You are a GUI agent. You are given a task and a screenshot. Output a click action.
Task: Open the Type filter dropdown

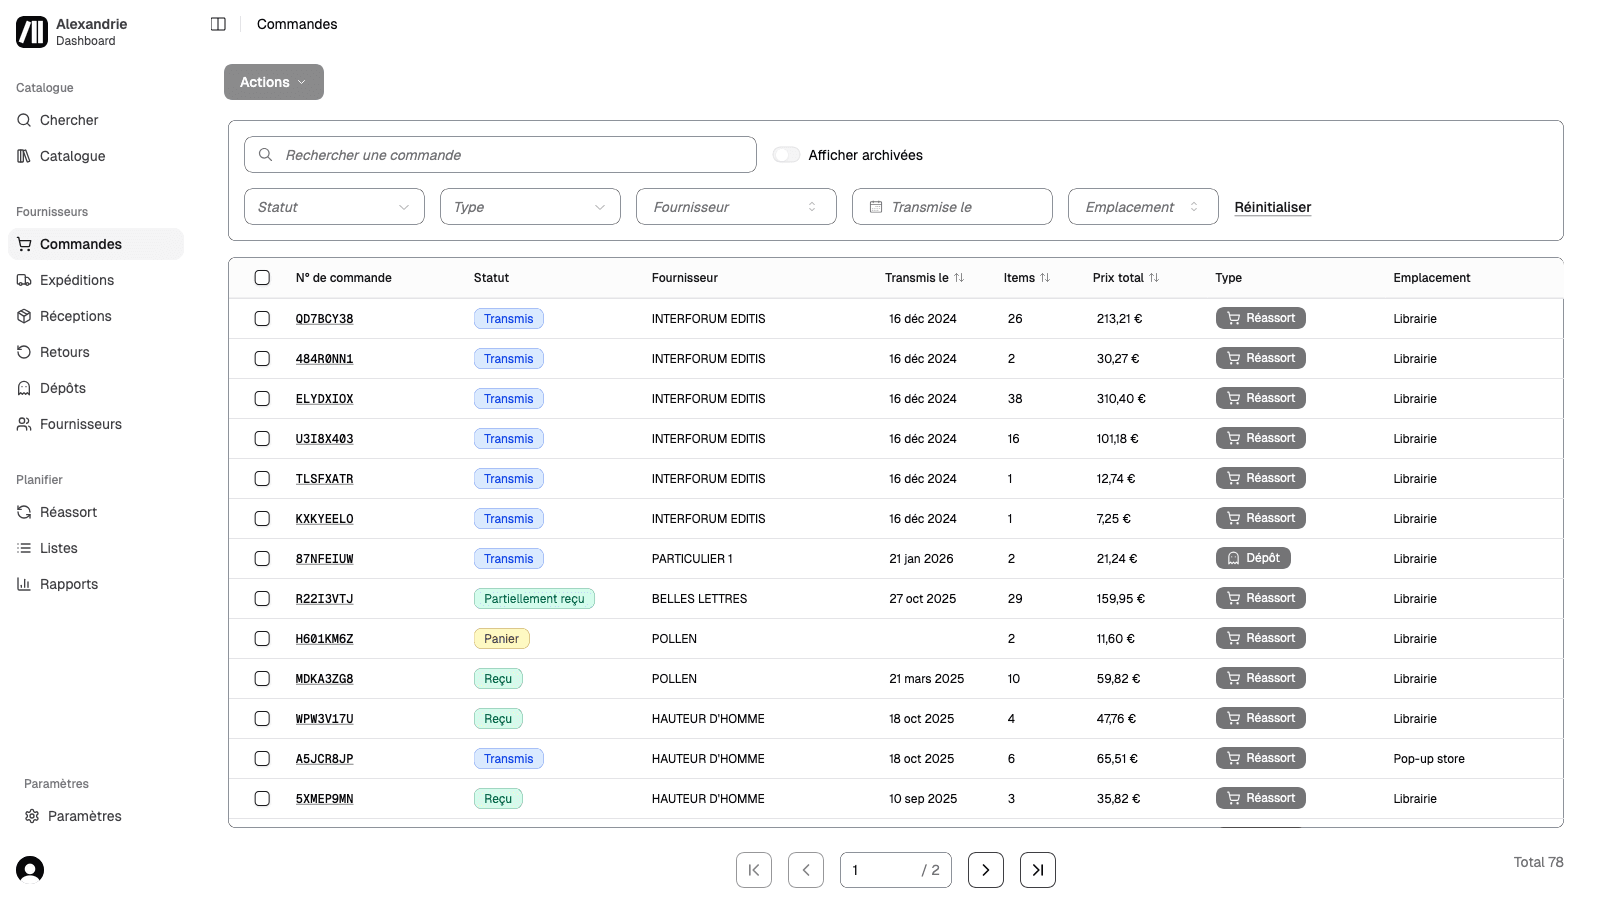[530, 207]
